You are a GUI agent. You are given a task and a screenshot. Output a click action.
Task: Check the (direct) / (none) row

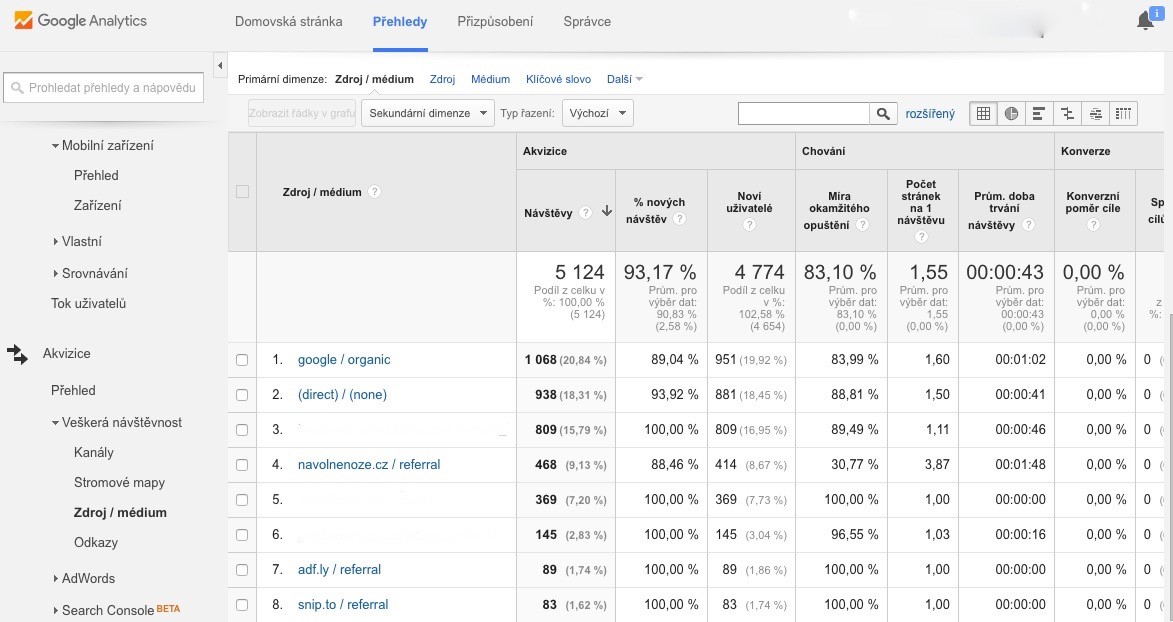point(242,394)
